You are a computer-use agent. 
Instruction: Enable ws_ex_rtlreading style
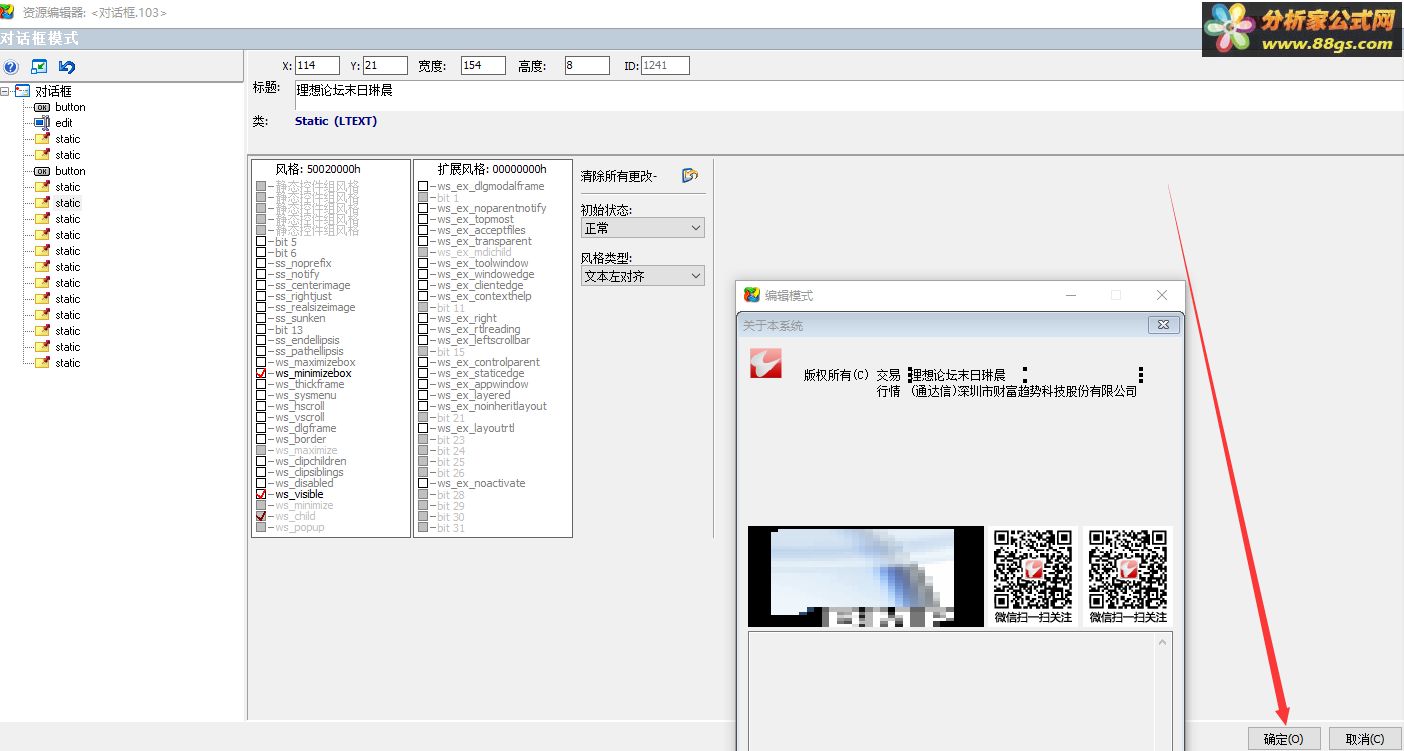click(423, 329)
